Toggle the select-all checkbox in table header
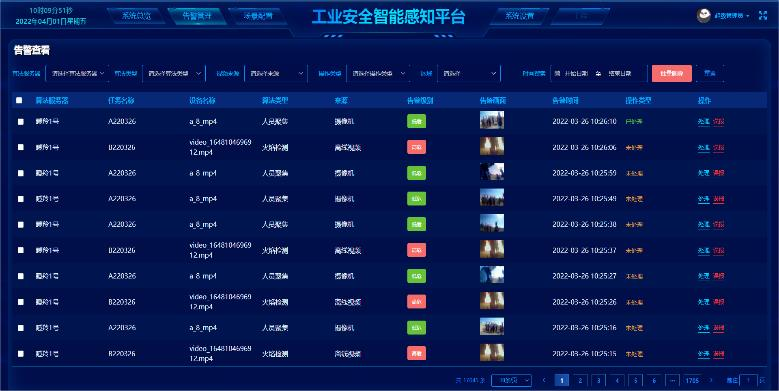Screen dimensions: 779x391 pos(19,100)
